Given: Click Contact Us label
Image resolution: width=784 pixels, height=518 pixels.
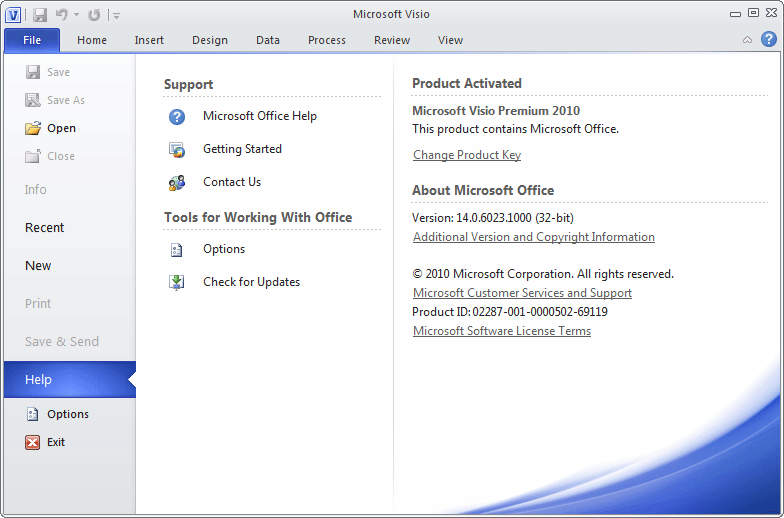Looking at the screenshot, I should click(x=232, y=182).
